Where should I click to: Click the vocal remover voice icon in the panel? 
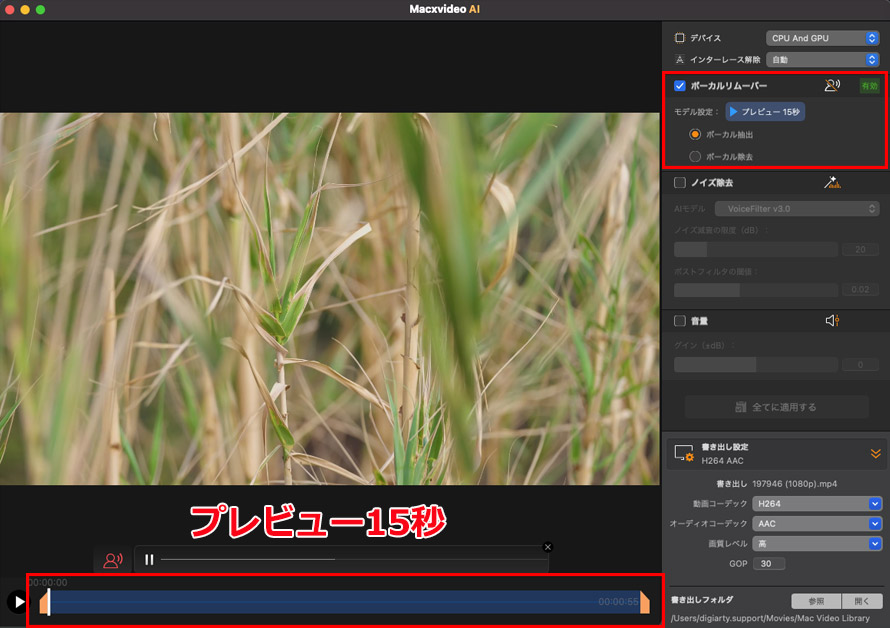pyautogui.click(x=831, y=86)
